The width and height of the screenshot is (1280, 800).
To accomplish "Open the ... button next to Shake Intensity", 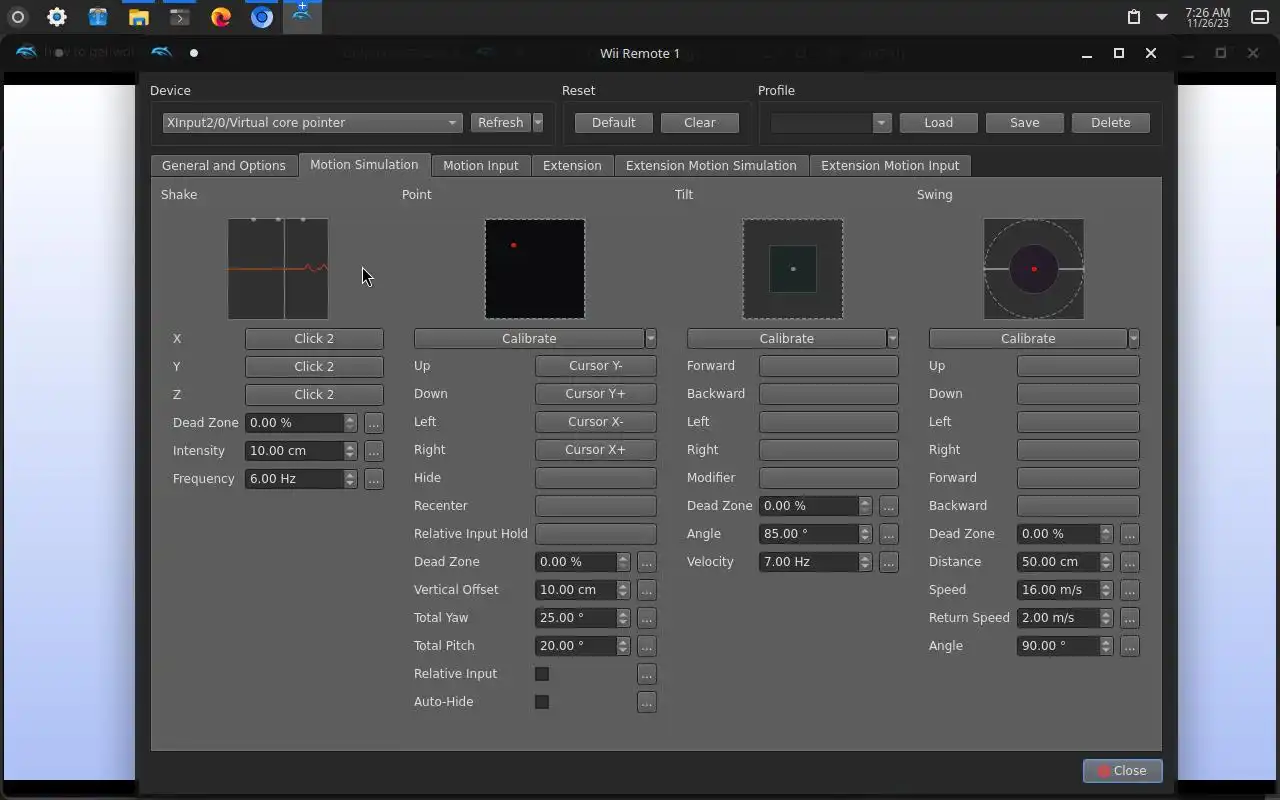I will (374, 450).
